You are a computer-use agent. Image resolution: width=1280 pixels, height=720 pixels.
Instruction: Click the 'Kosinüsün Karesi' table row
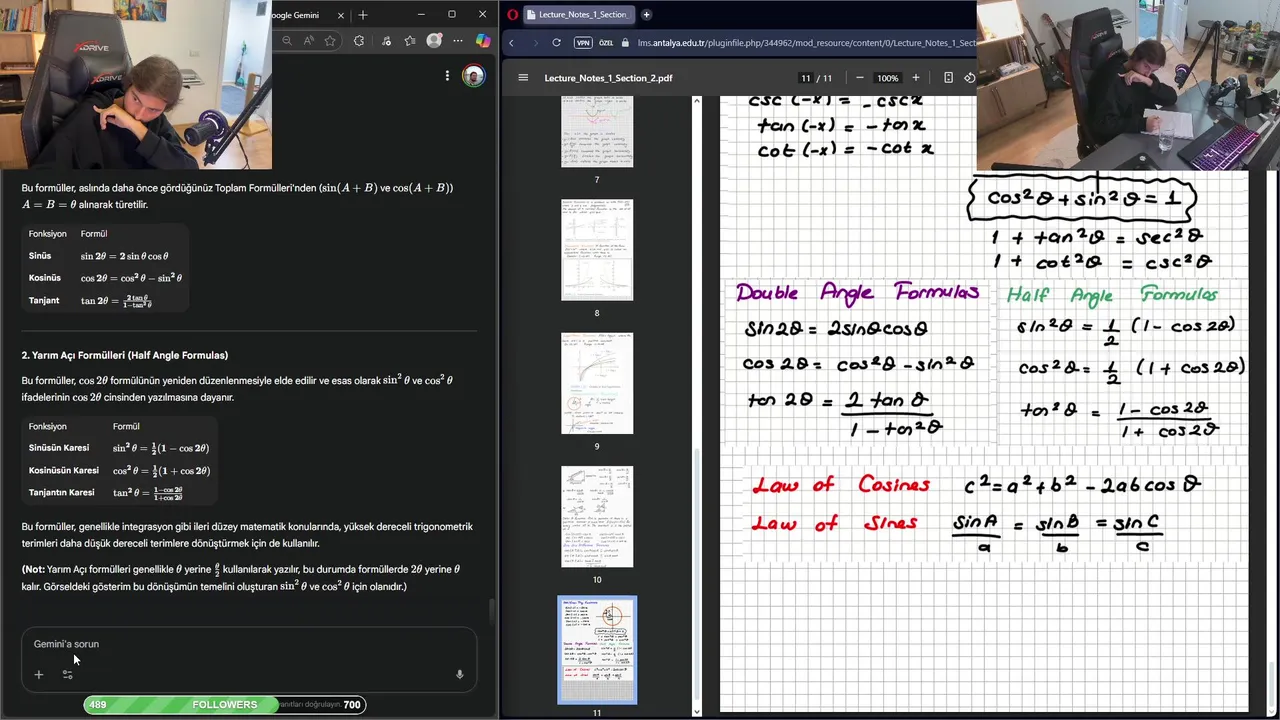tap(119, 470)
